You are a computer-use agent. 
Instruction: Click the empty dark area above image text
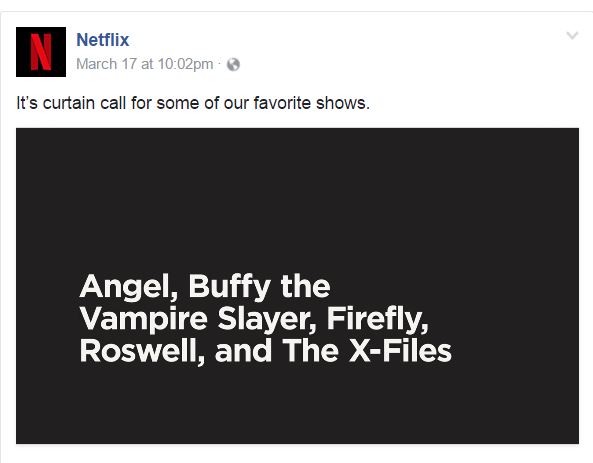pos(297,197)
